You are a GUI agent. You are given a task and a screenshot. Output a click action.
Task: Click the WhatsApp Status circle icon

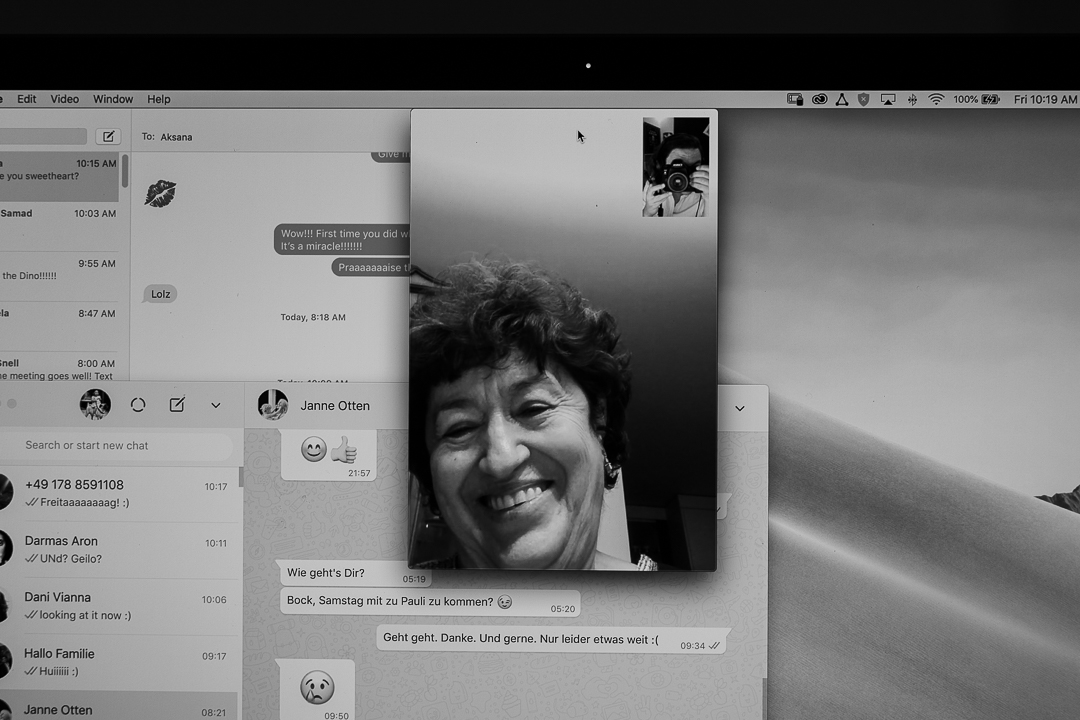(138, 405)
